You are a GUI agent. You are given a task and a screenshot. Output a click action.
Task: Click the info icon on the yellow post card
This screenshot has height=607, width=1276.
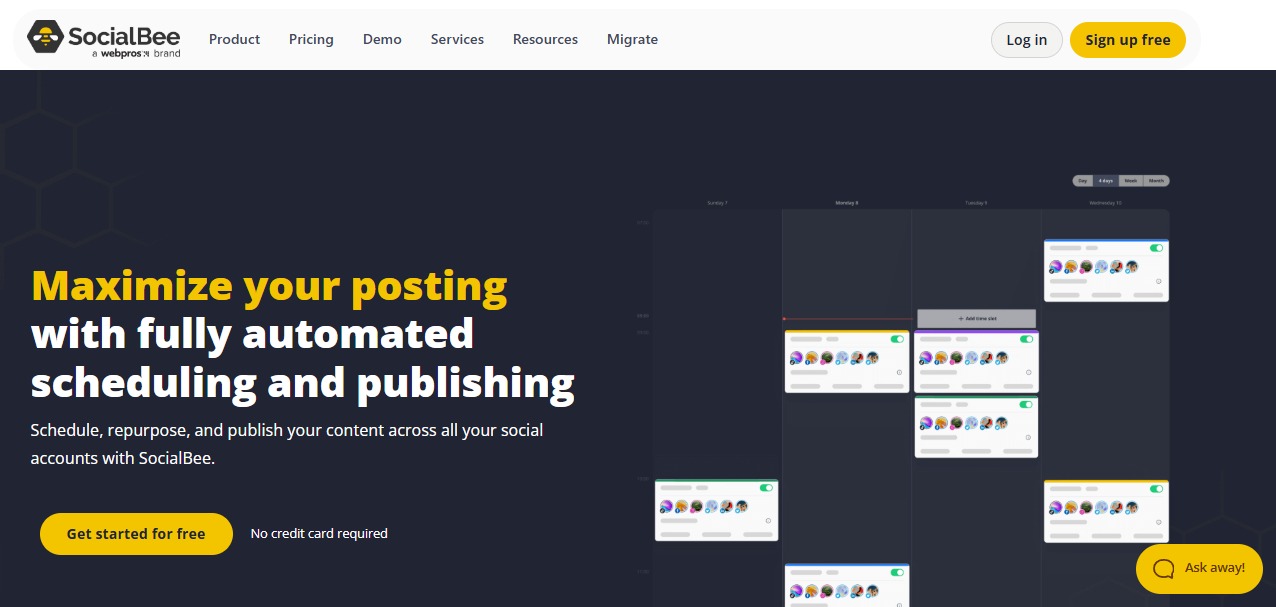point(899,372)
